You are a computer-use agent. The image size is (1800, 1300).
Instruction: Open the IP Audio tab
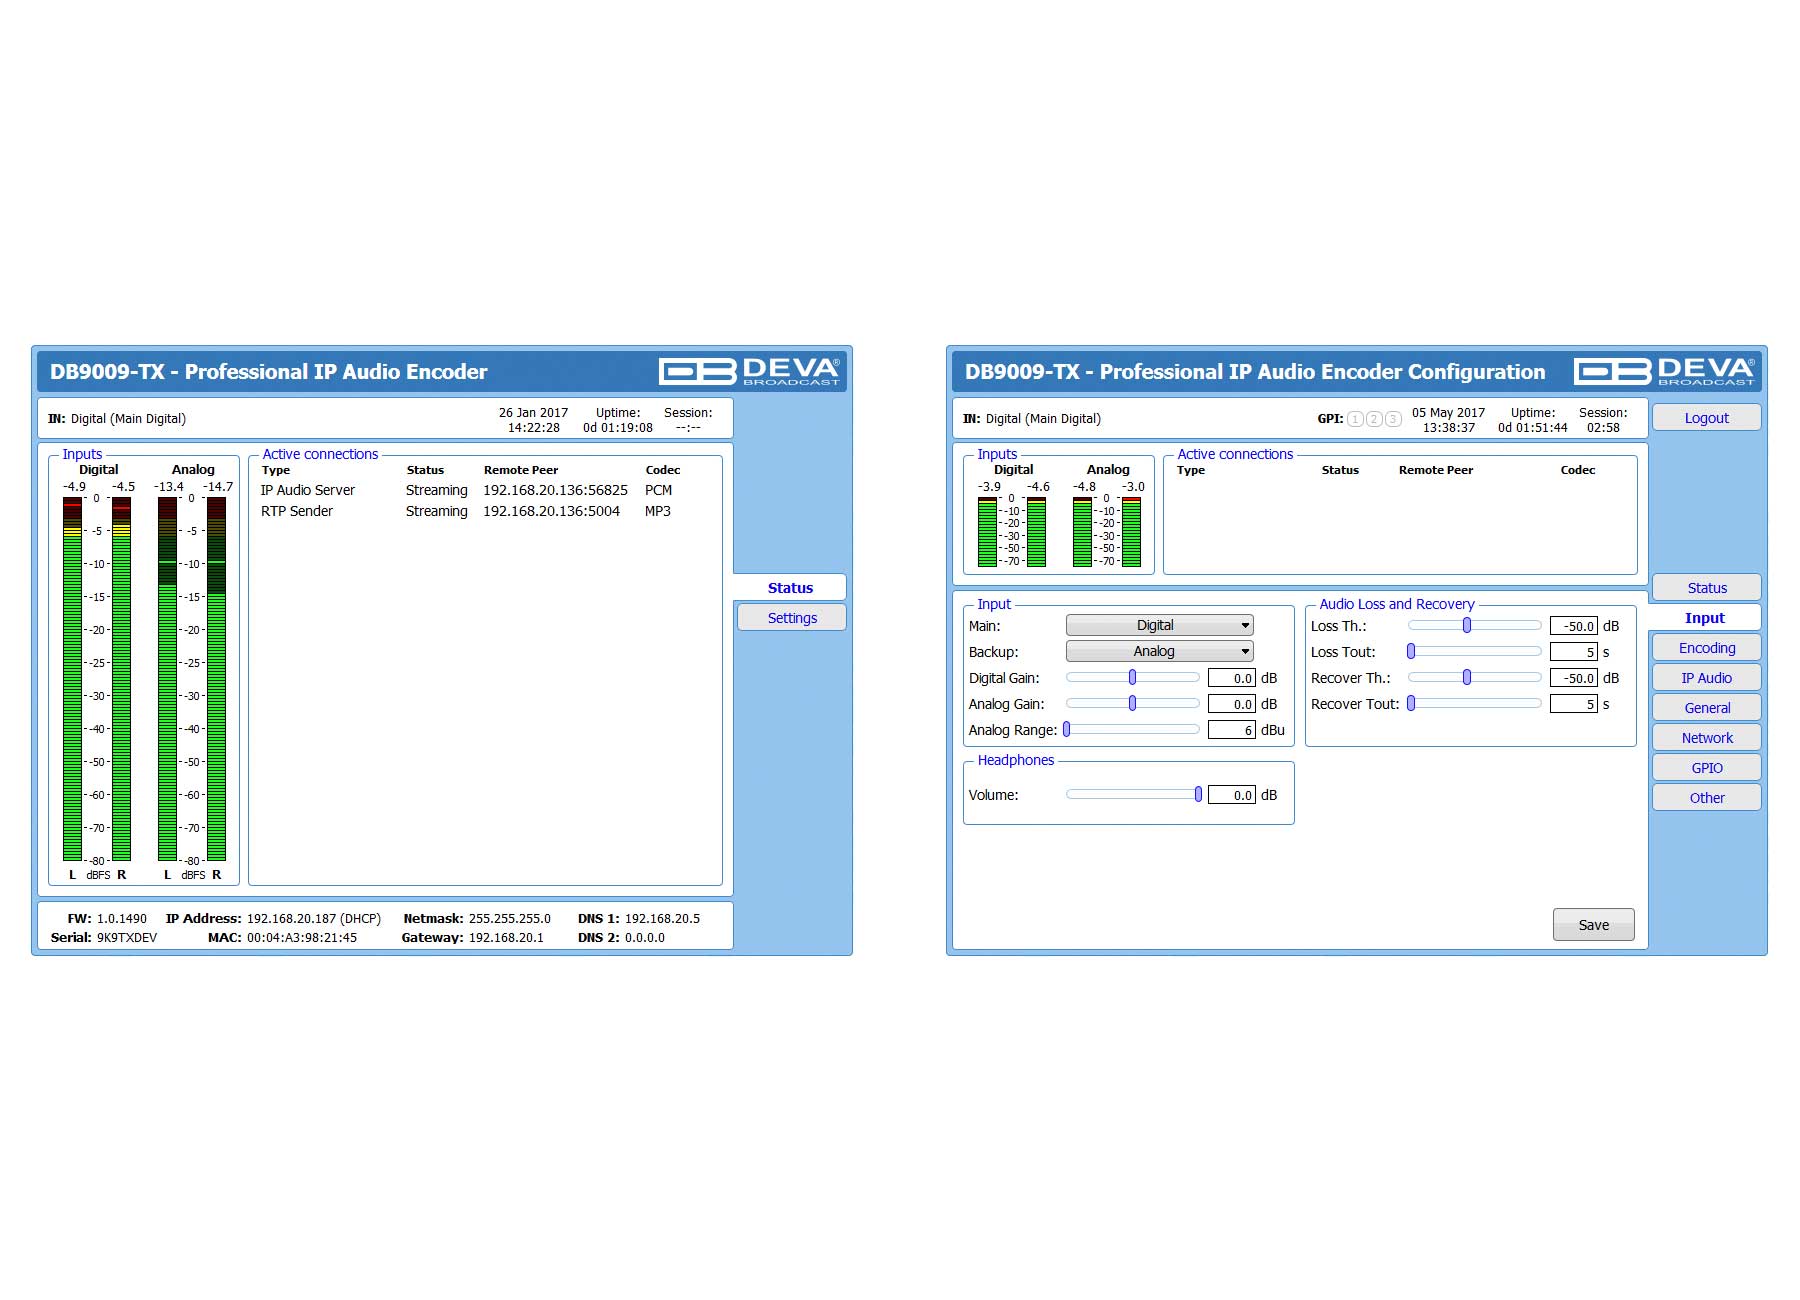click(1707, 678)
